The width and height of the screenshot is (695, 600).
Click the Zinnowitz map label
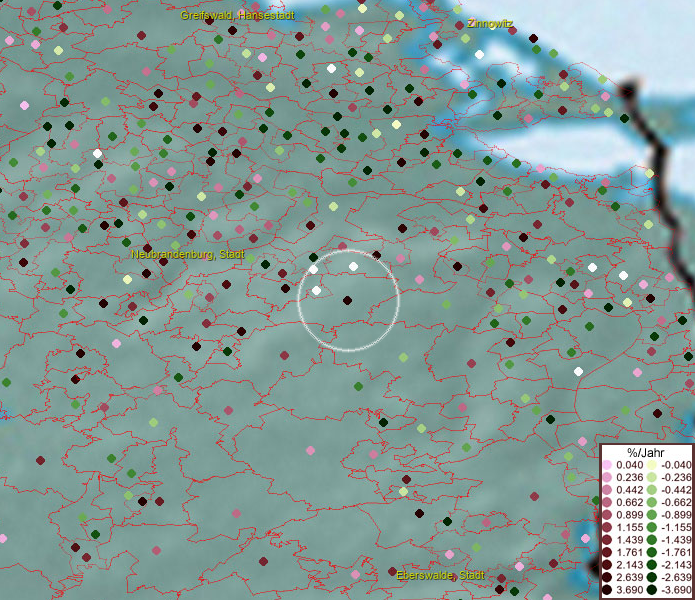coord(490,23)
